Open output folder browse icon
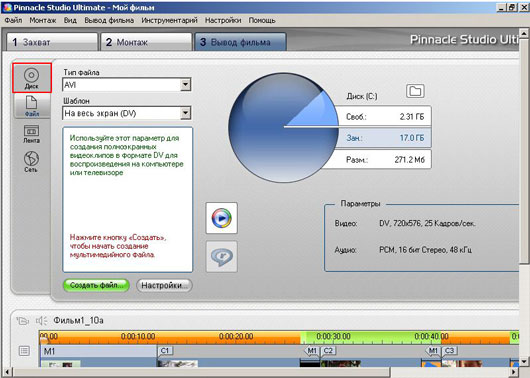This screenshot has width=530, height=378. point(415,91)
